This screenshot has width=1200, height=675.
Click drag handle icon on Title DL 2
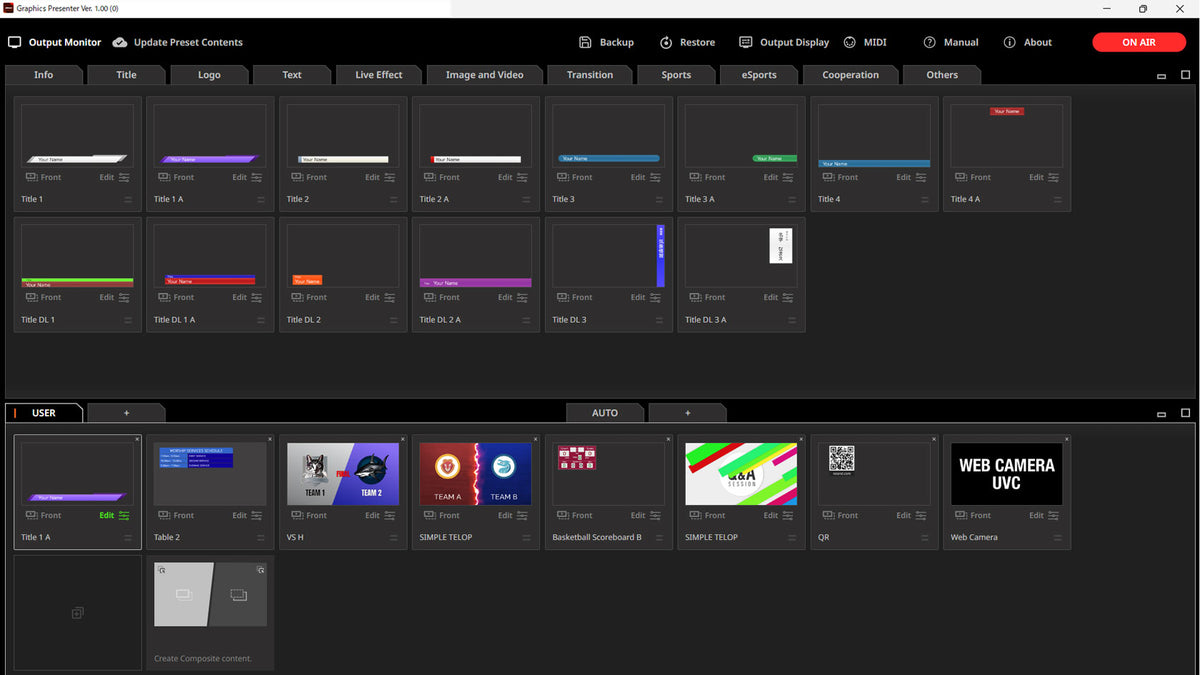point(394,320)
